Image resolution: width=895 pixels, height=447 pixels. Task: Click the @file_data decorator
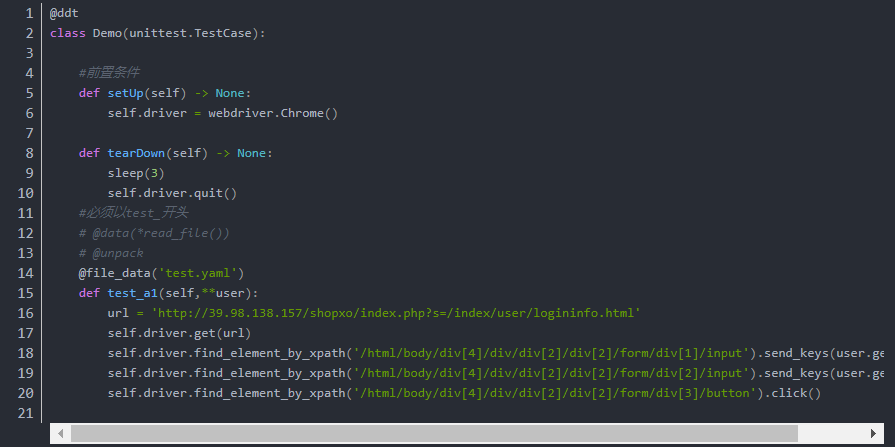(115, 273)
